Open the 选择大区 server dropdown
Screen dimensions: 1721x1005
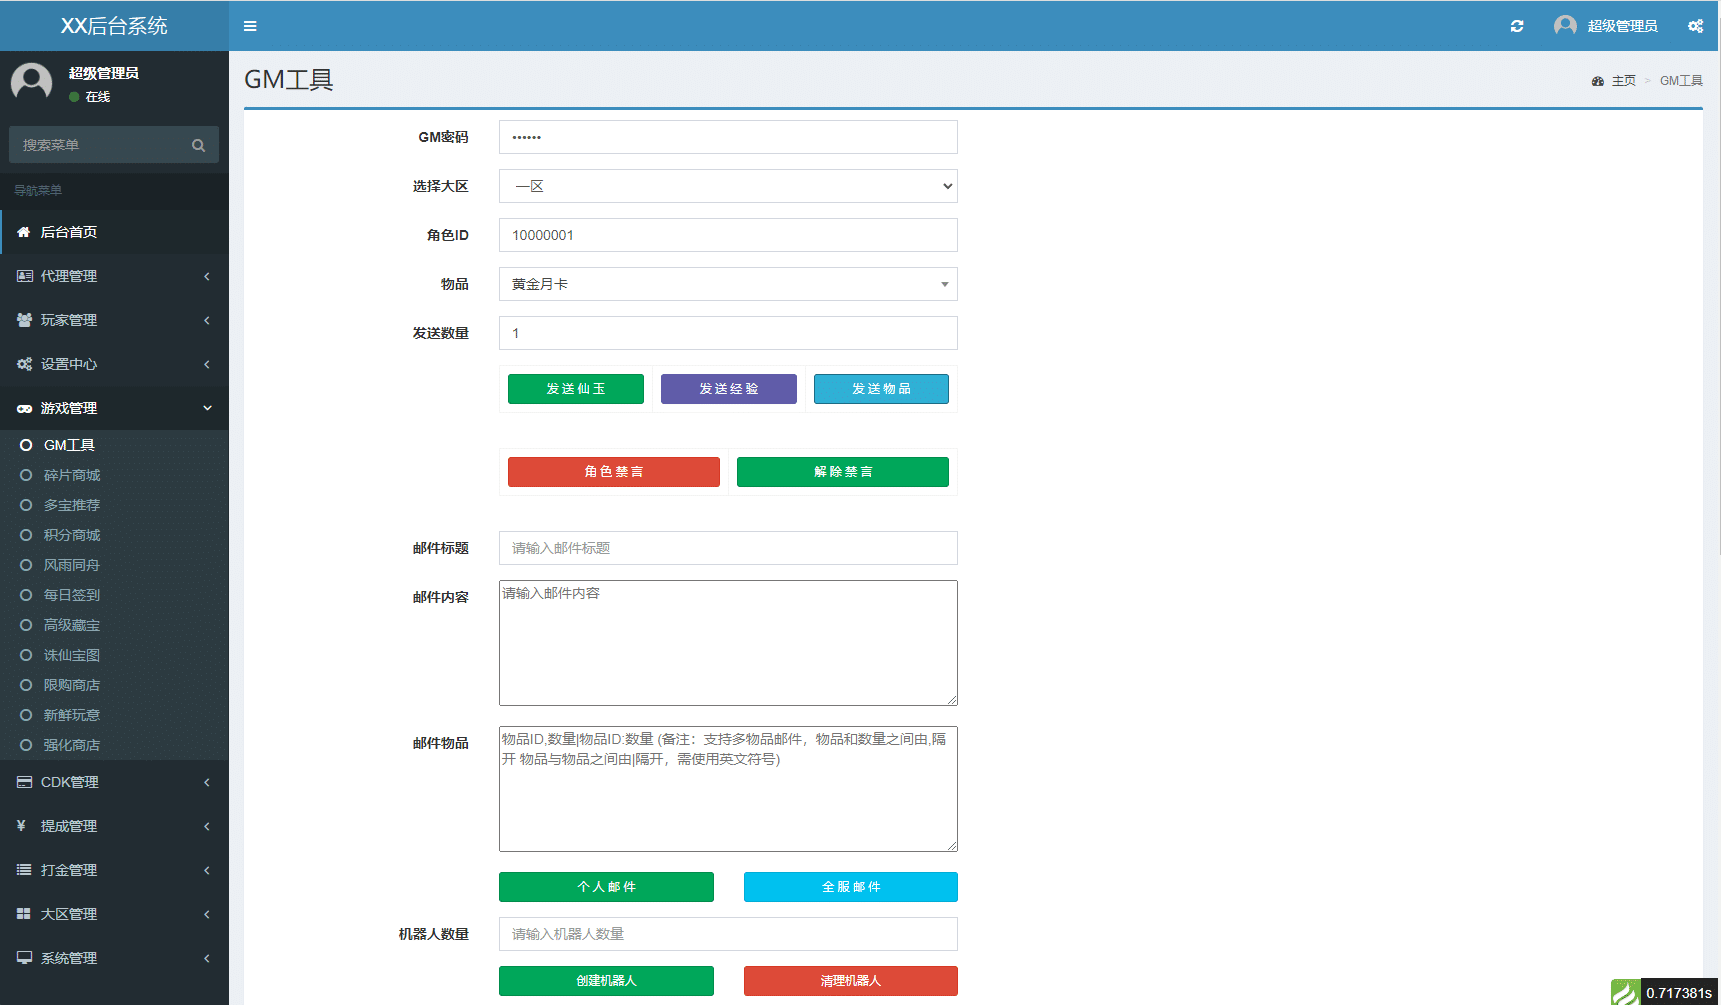(728, 186)
